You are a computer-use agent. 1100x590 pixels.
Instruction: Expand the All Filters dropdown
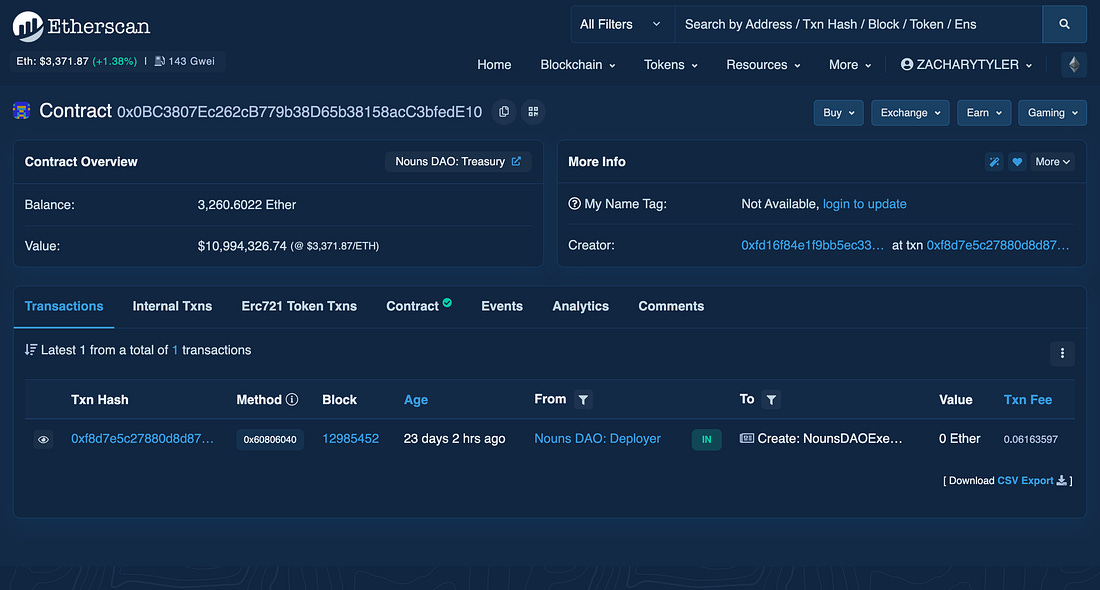(620, 24)
